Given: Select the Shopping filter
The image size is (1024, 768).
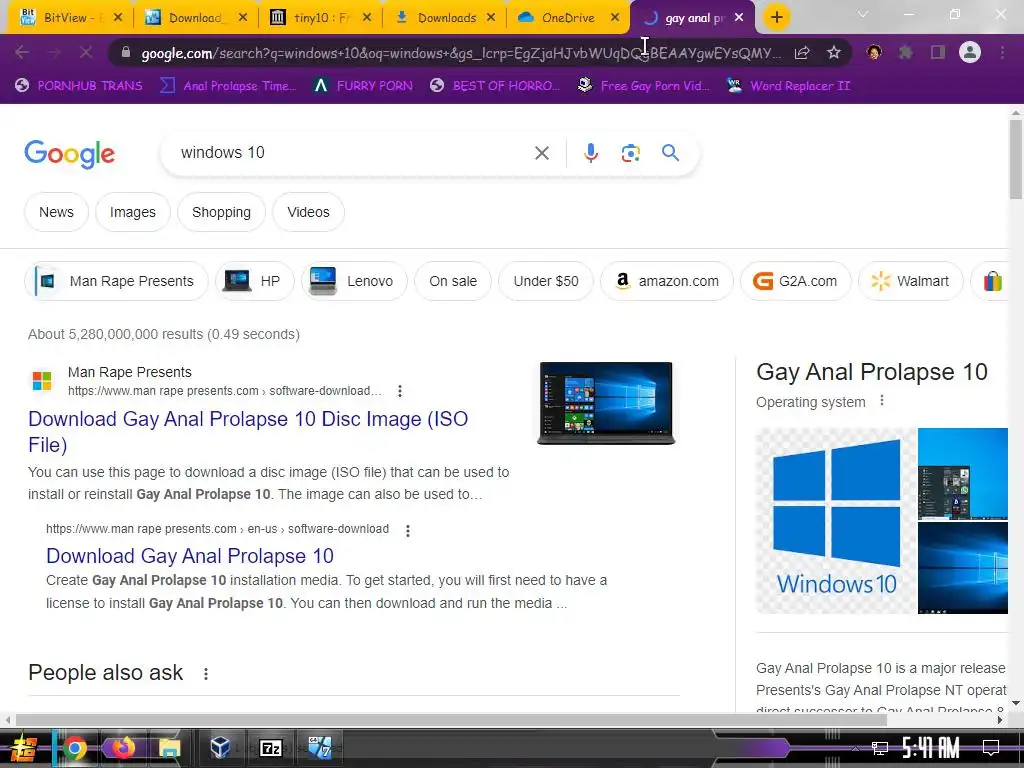Looking at the screenshot, I should [x=221, y=212].
